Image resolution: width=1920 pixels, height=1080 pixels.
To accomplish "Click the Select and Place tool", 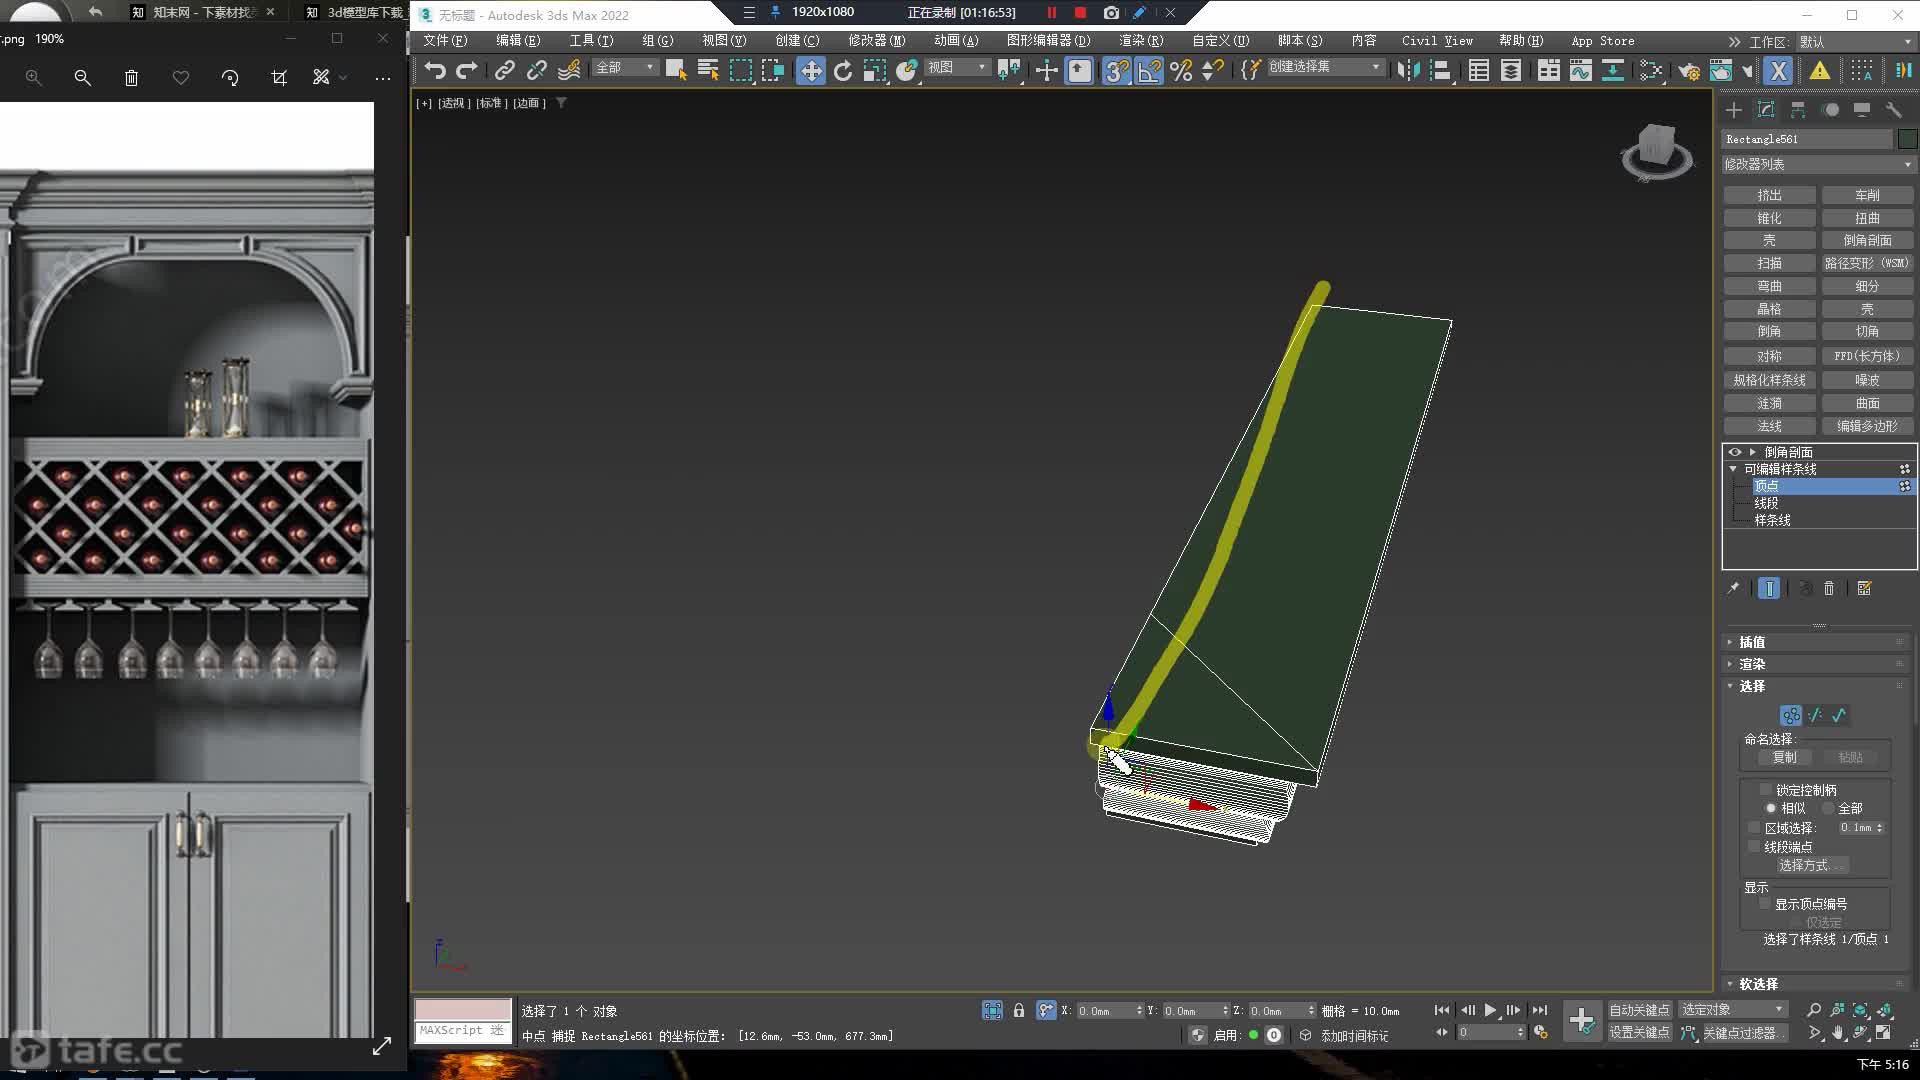I will [x=907, y=70].
